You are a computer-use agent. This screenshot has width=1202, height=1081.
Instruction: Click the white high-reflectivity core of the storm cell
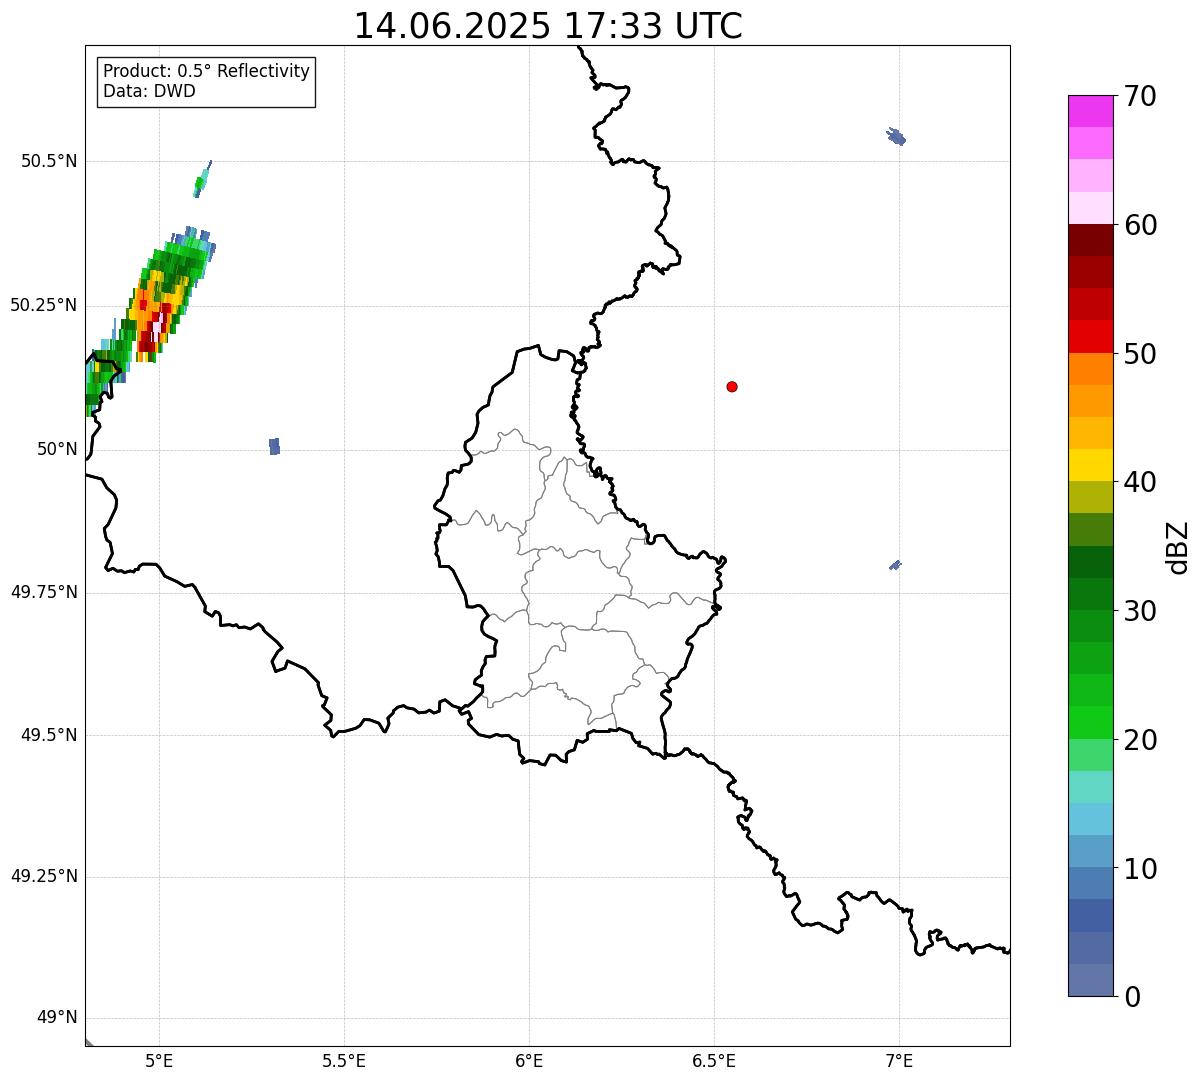point(158,326)
